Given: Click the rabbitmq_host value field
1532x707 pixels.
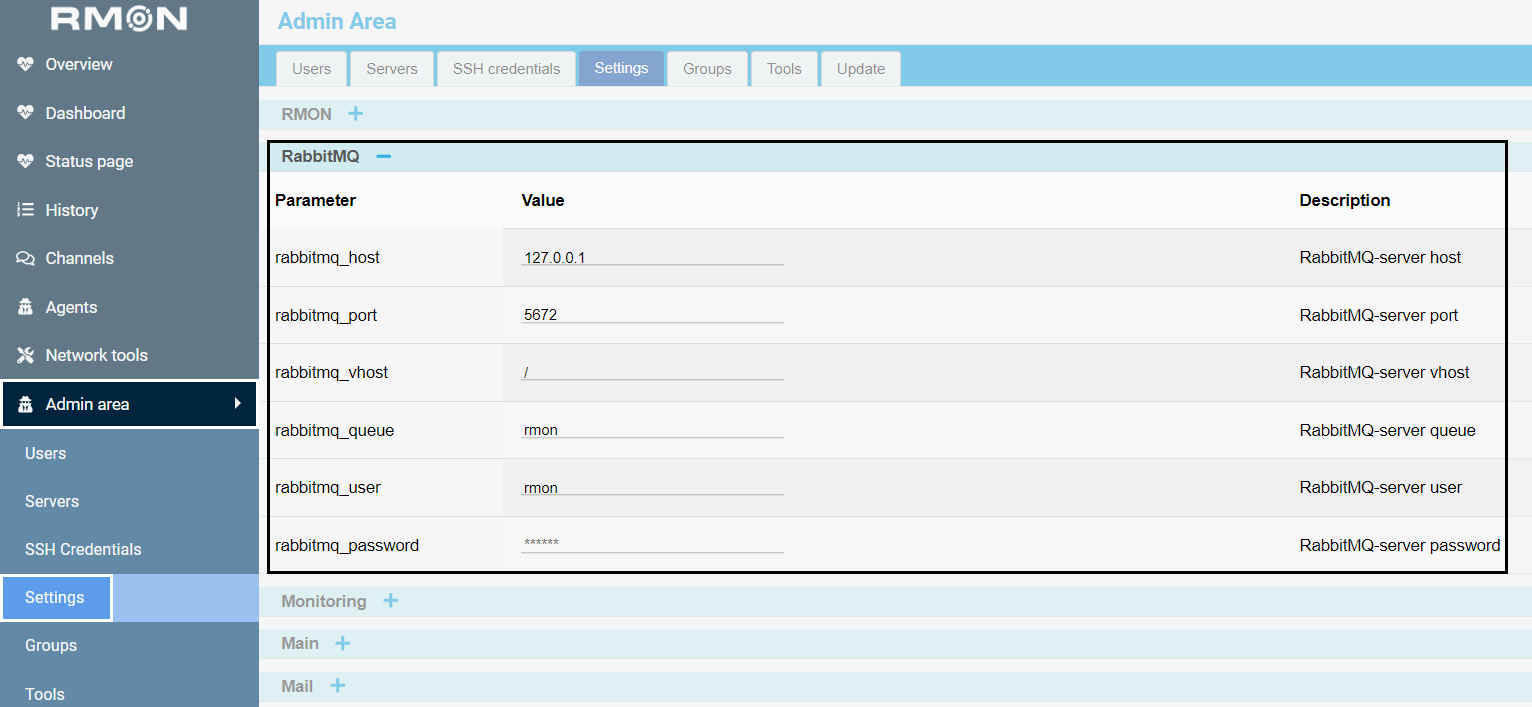Looking at the screenshot, I should (x=652, y=257).
